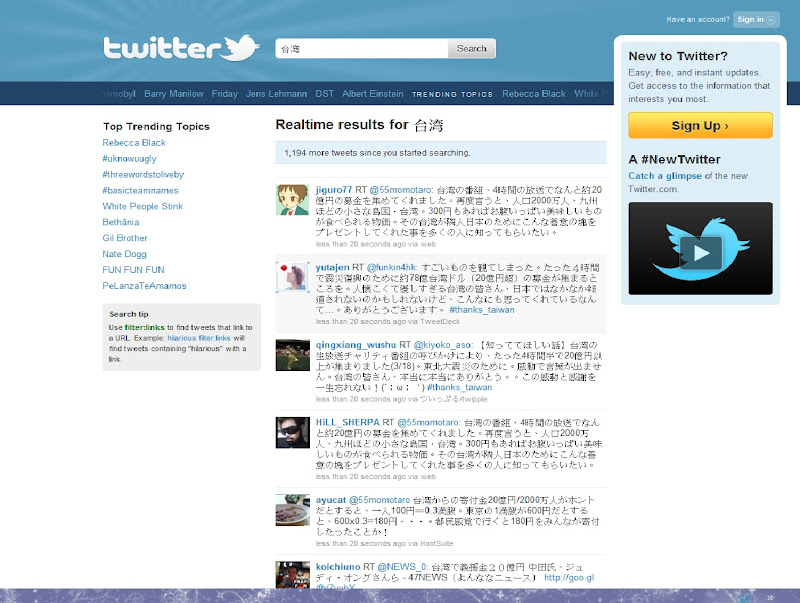Click the filter:links search tip link
The image size is (800, 603).
(144, 328)
